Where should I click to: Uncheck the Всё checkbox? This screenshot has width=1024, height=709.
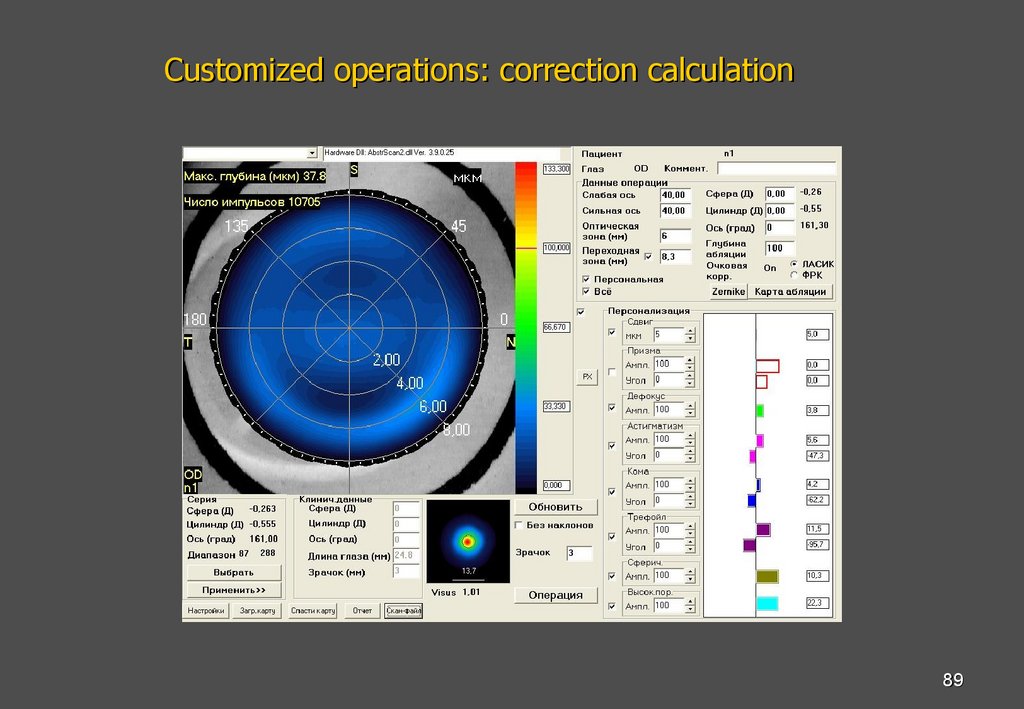[x=586, y=291]
